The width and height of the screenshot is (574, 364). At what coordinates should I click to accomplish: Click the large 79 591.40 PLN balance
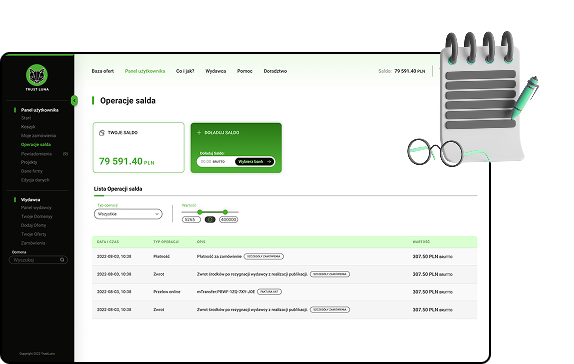click(x=127, y=161)
